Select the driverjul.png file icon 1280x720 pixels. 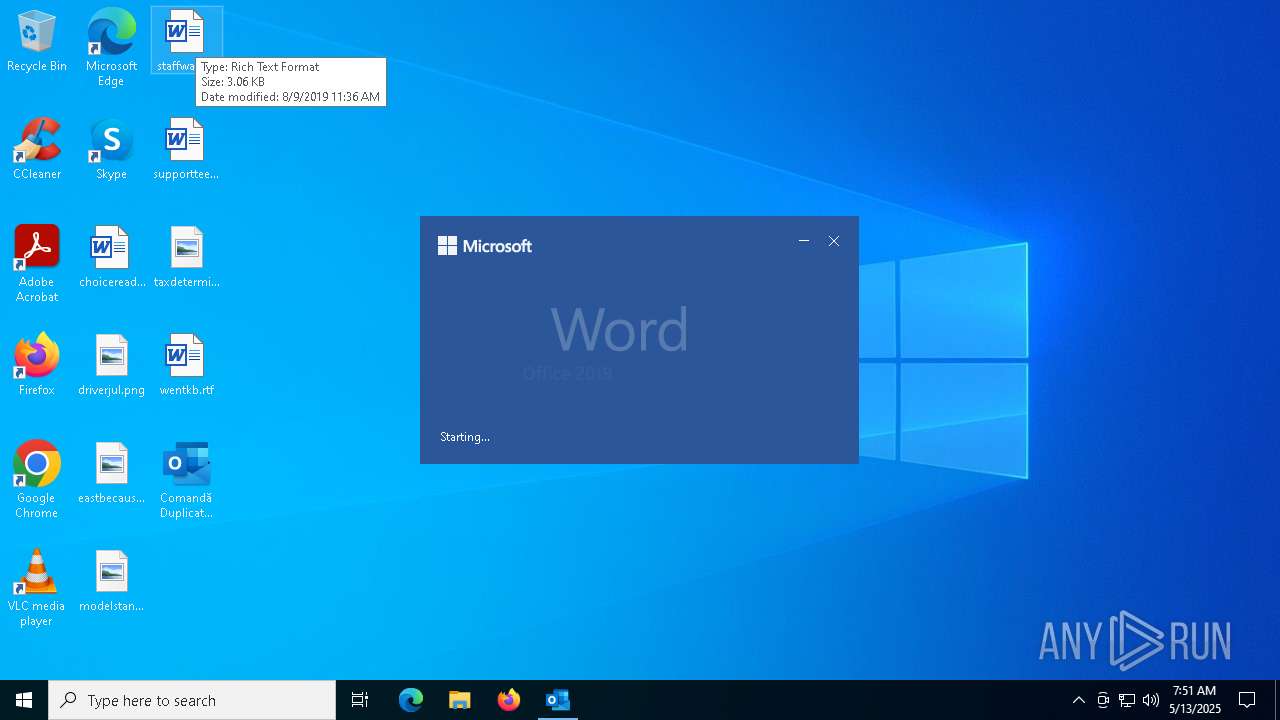pyautogui.click(x=111, y=365)
